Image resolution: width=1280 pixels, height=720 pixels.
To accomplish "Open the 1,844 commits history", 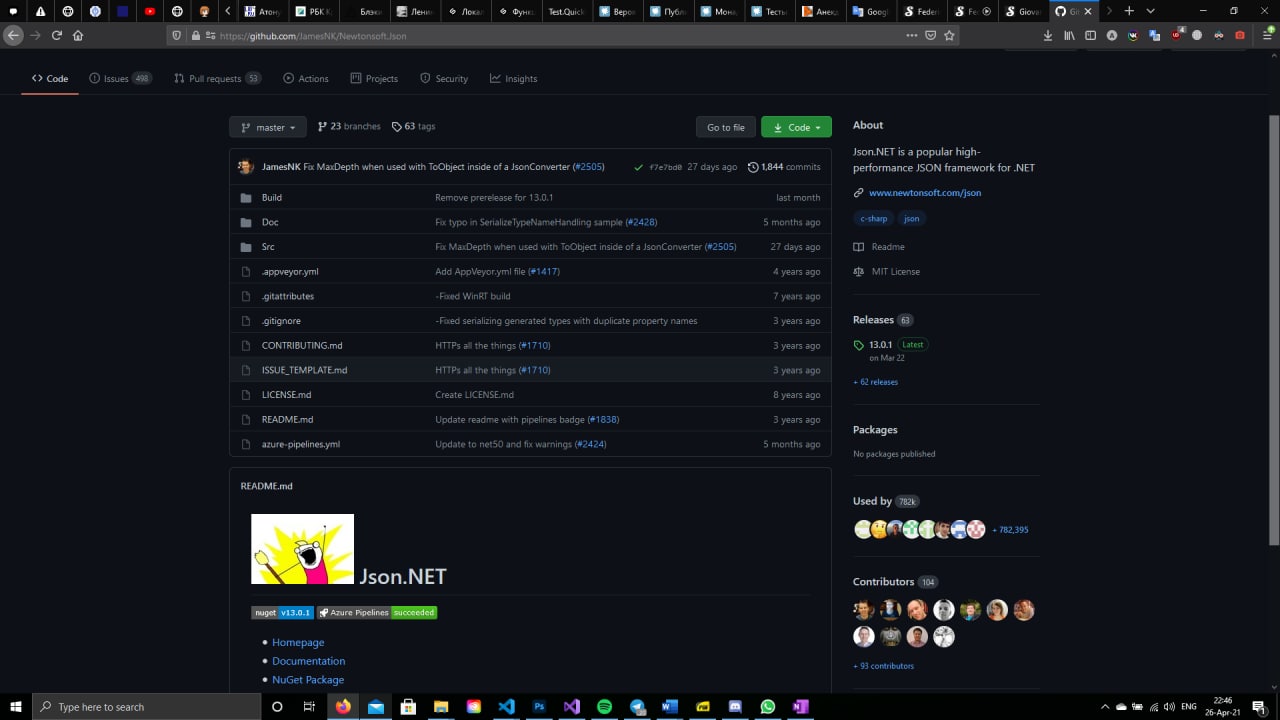I will pos(784,167).
